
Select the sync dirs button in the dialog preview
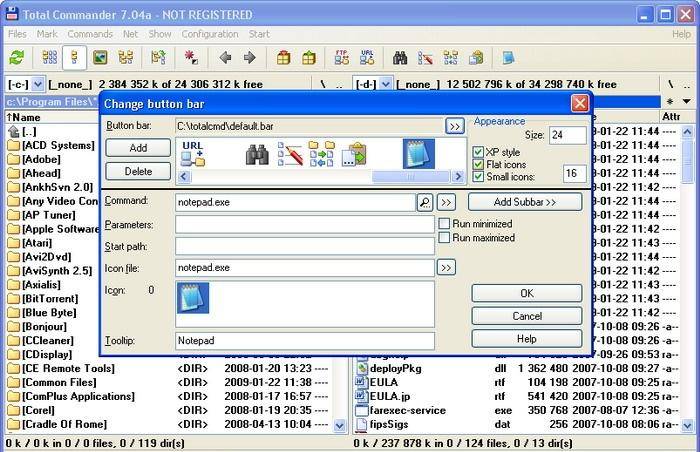(x=321, y=154)
